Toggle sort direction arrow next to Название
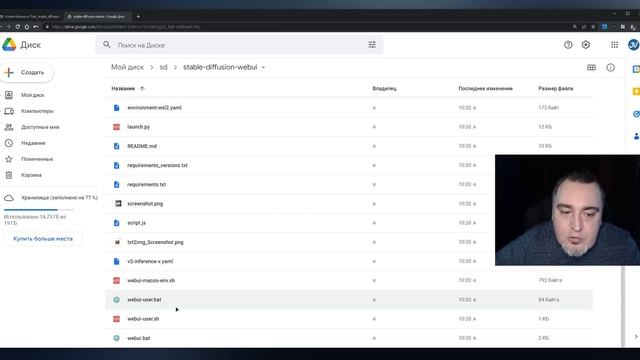The image size is (640, 360). (x=142, y=89)
